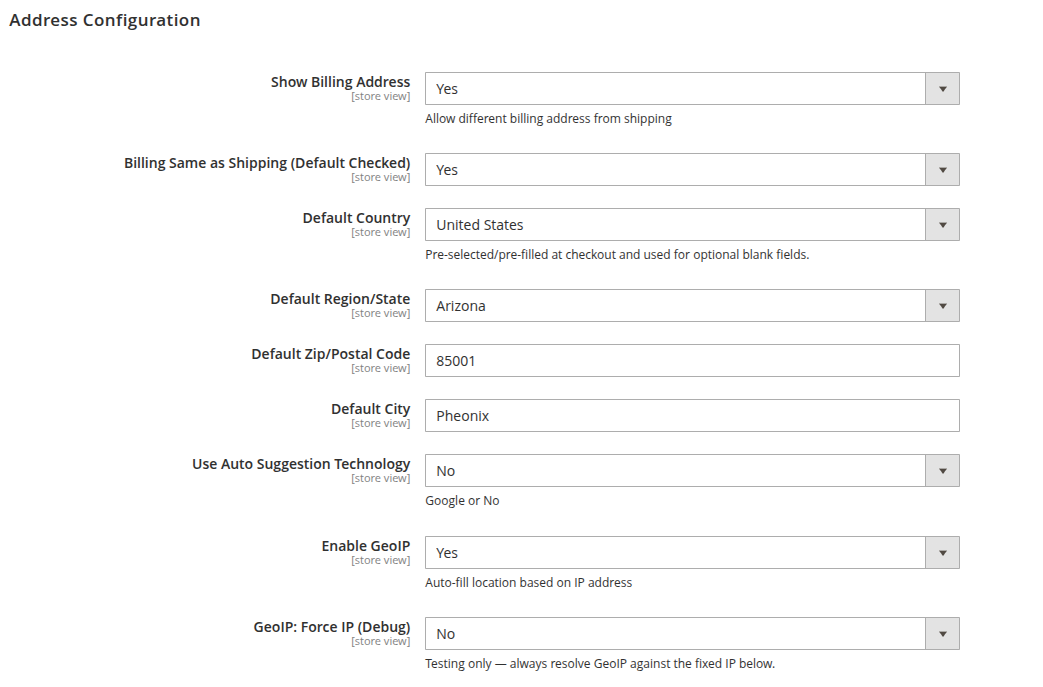Click the Default Region/State label

pyautogui.click(x=341, y=299)
